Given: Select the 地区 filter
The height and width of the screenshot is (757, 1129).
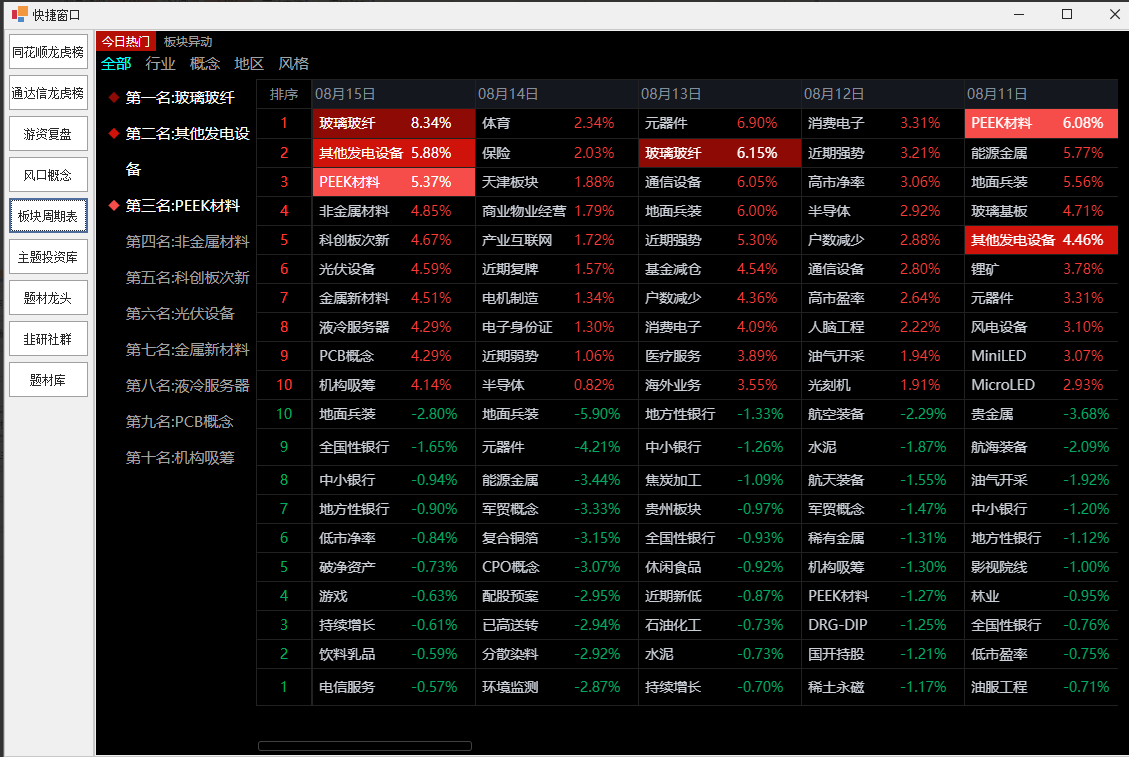Looking at the screenshot, I should [x=248, y=63].
